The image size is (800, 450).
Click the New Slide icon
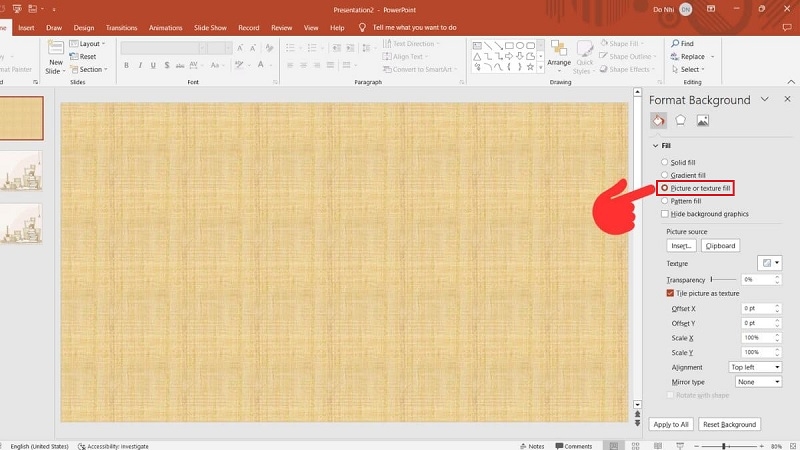[x=55, y=48]
